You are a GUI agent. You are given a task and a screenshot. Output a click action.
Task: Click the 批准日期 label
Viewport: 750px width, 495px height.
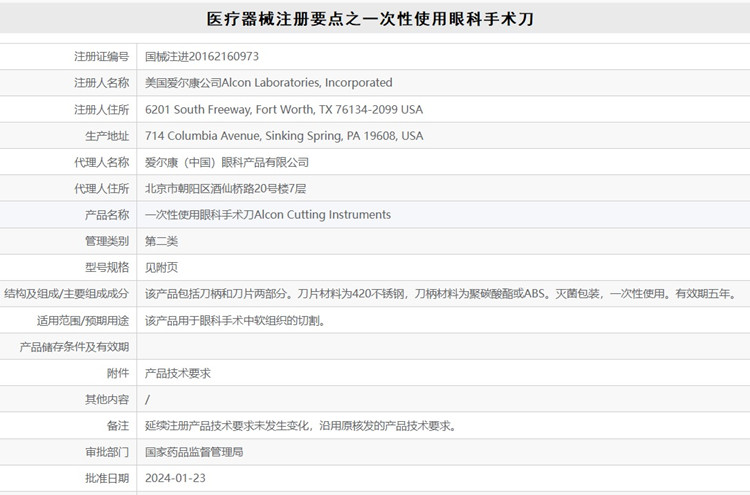pos(107,478)
